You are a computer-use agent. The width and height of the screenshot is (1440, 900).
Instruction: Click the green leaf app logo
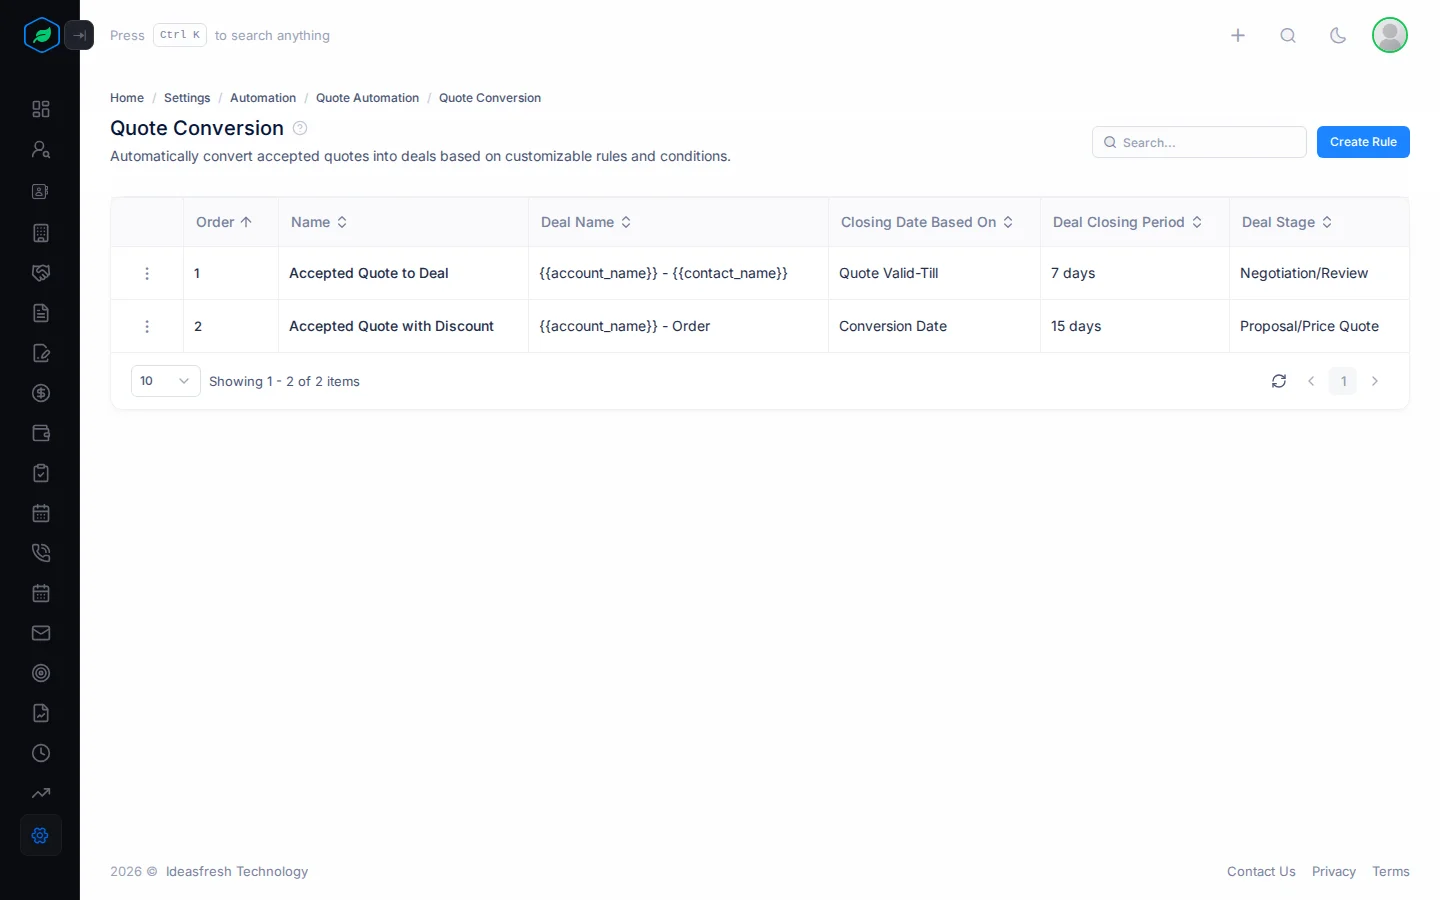[42, 35]
